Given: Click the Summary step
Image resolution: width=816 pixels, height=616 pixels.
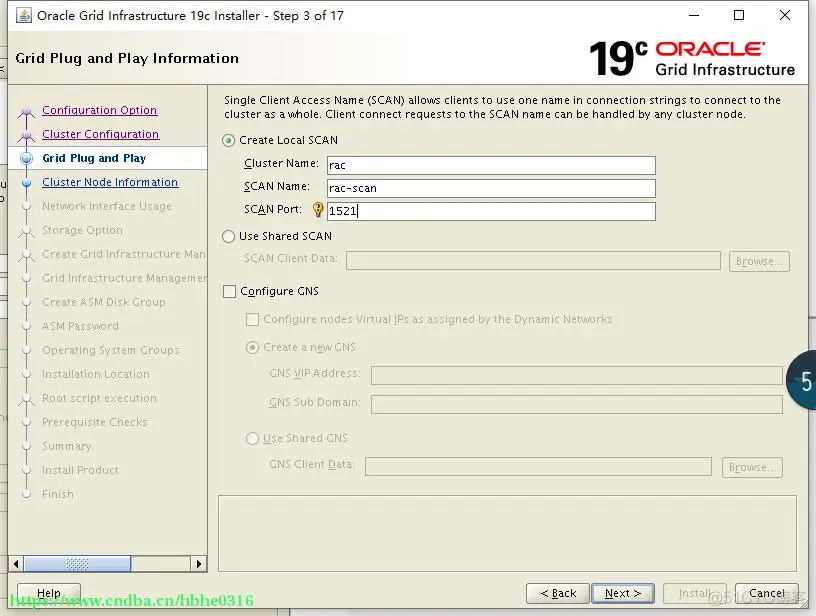Looking at the screenshot, I should (x=67, y=446).
